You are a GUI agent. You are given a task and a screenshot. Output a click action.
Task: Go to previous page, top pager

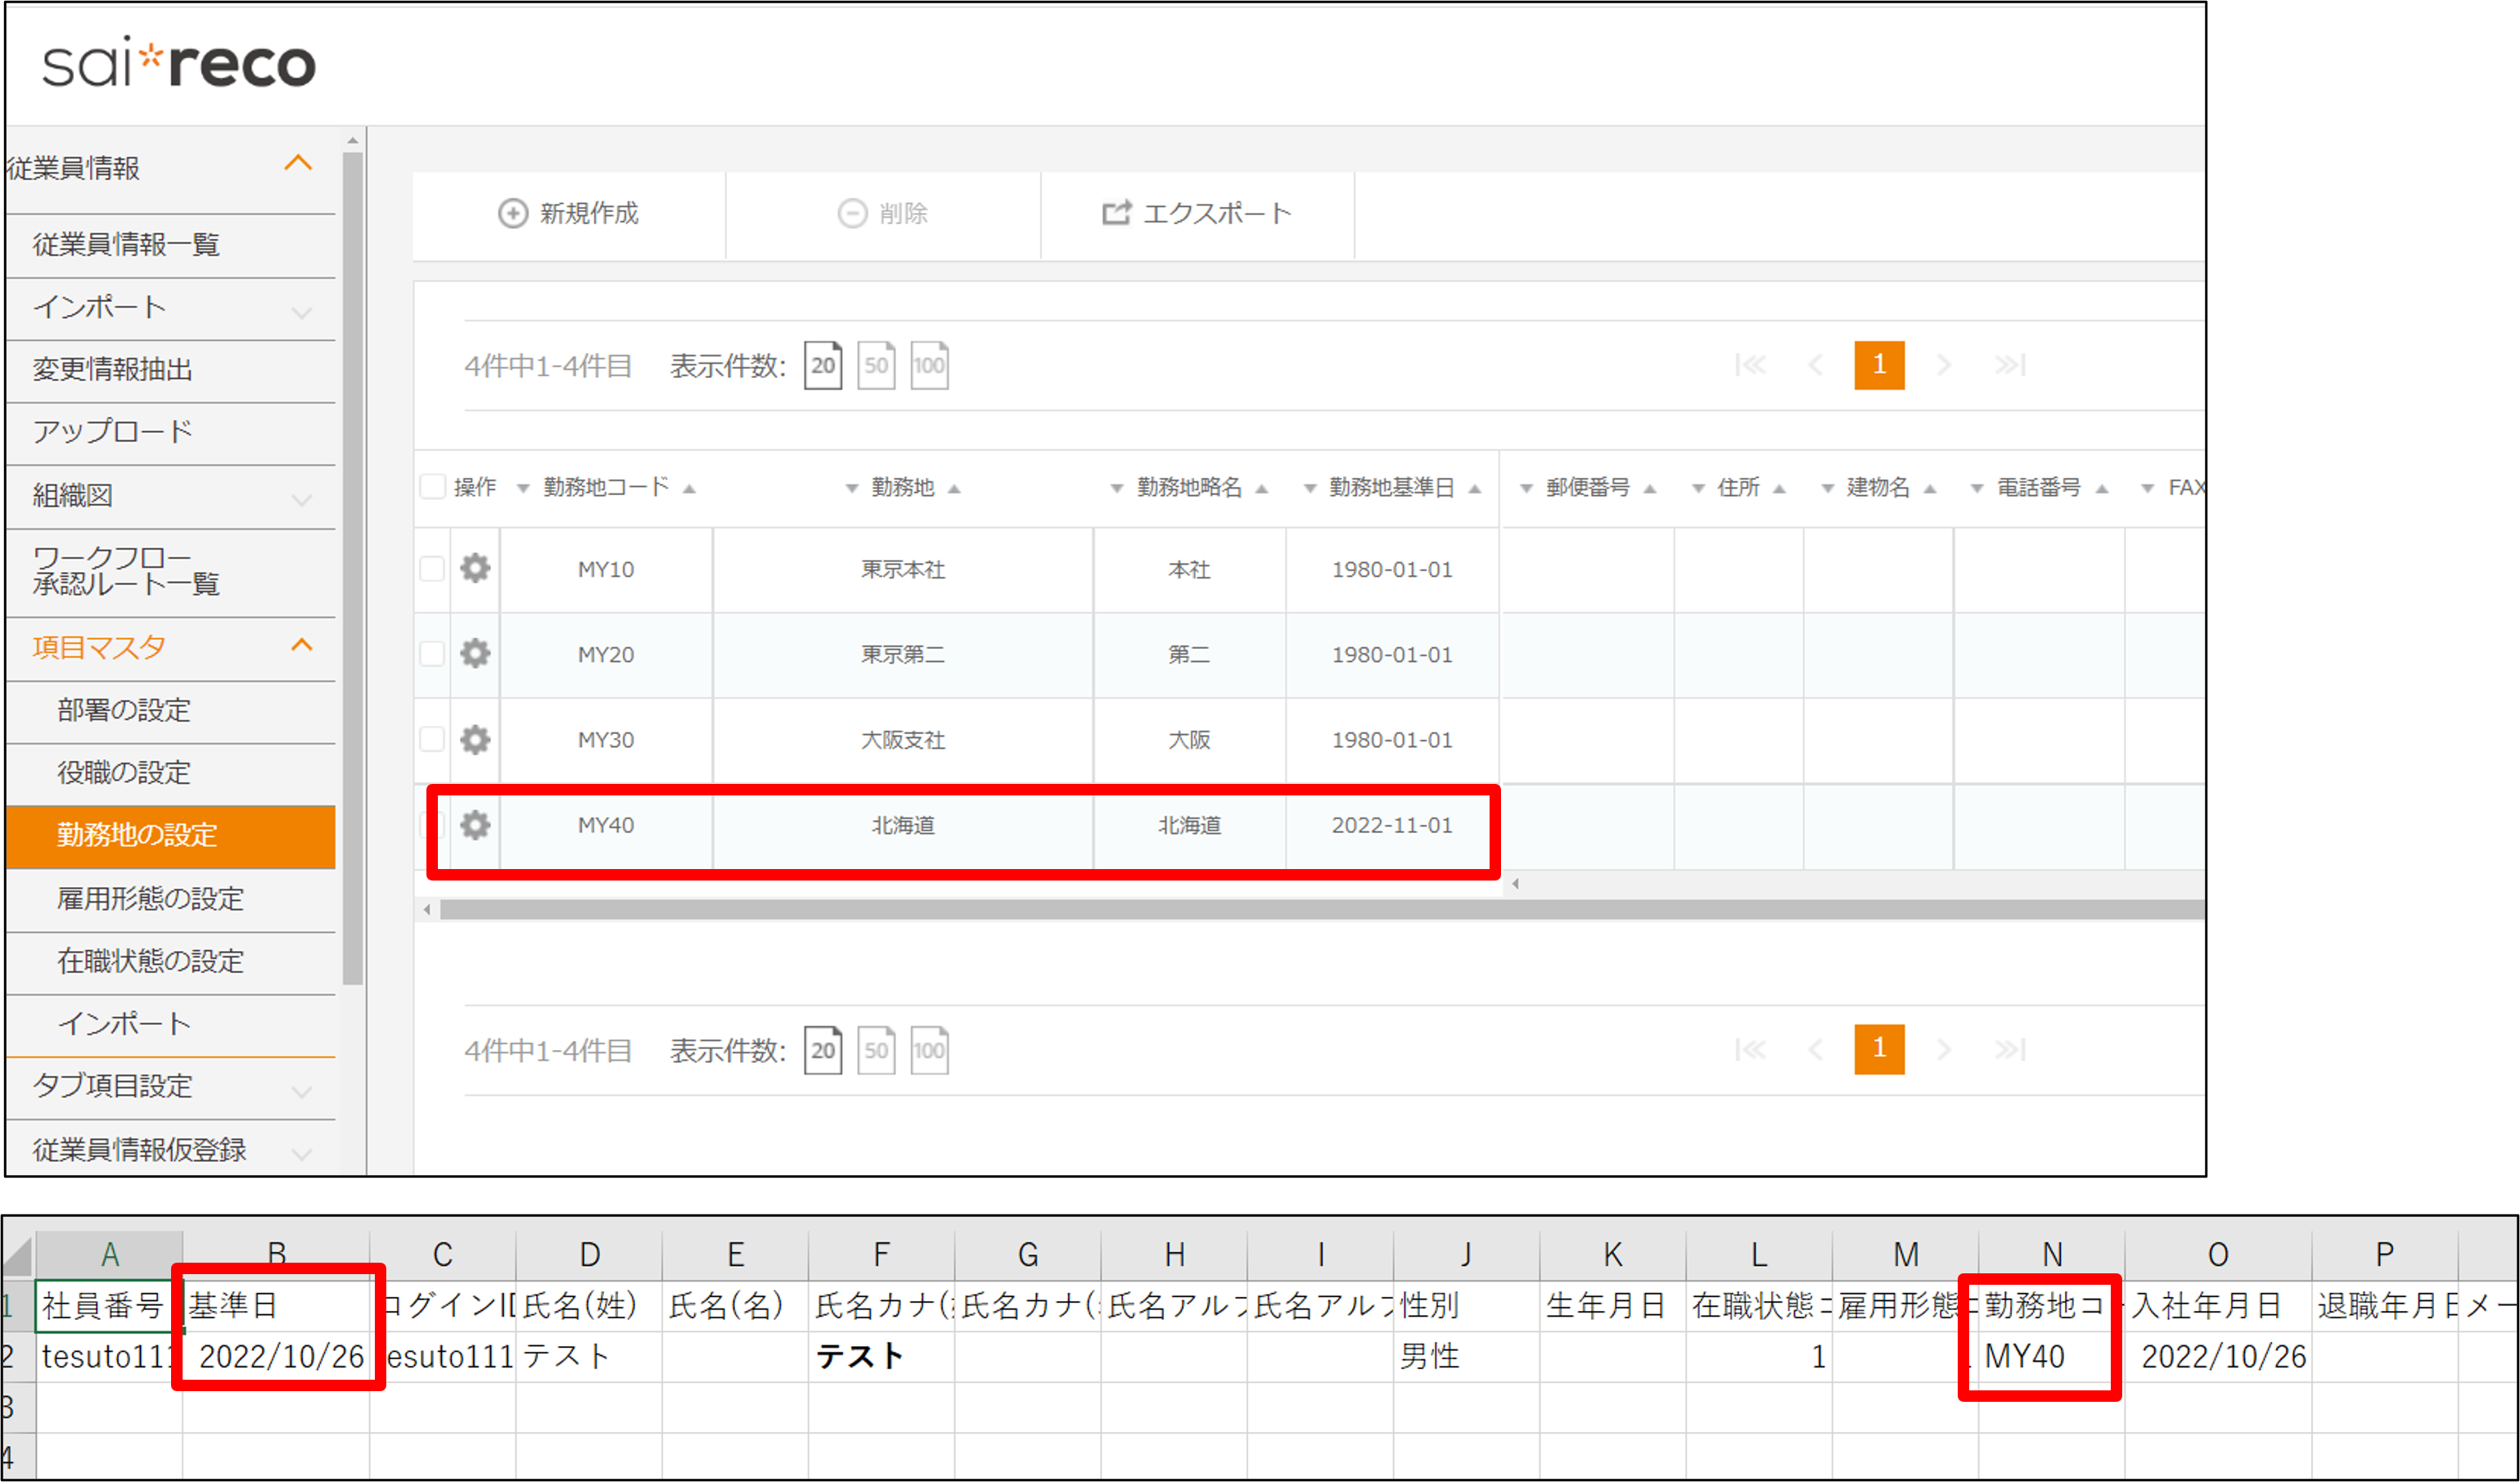[x=1815, y=365]
